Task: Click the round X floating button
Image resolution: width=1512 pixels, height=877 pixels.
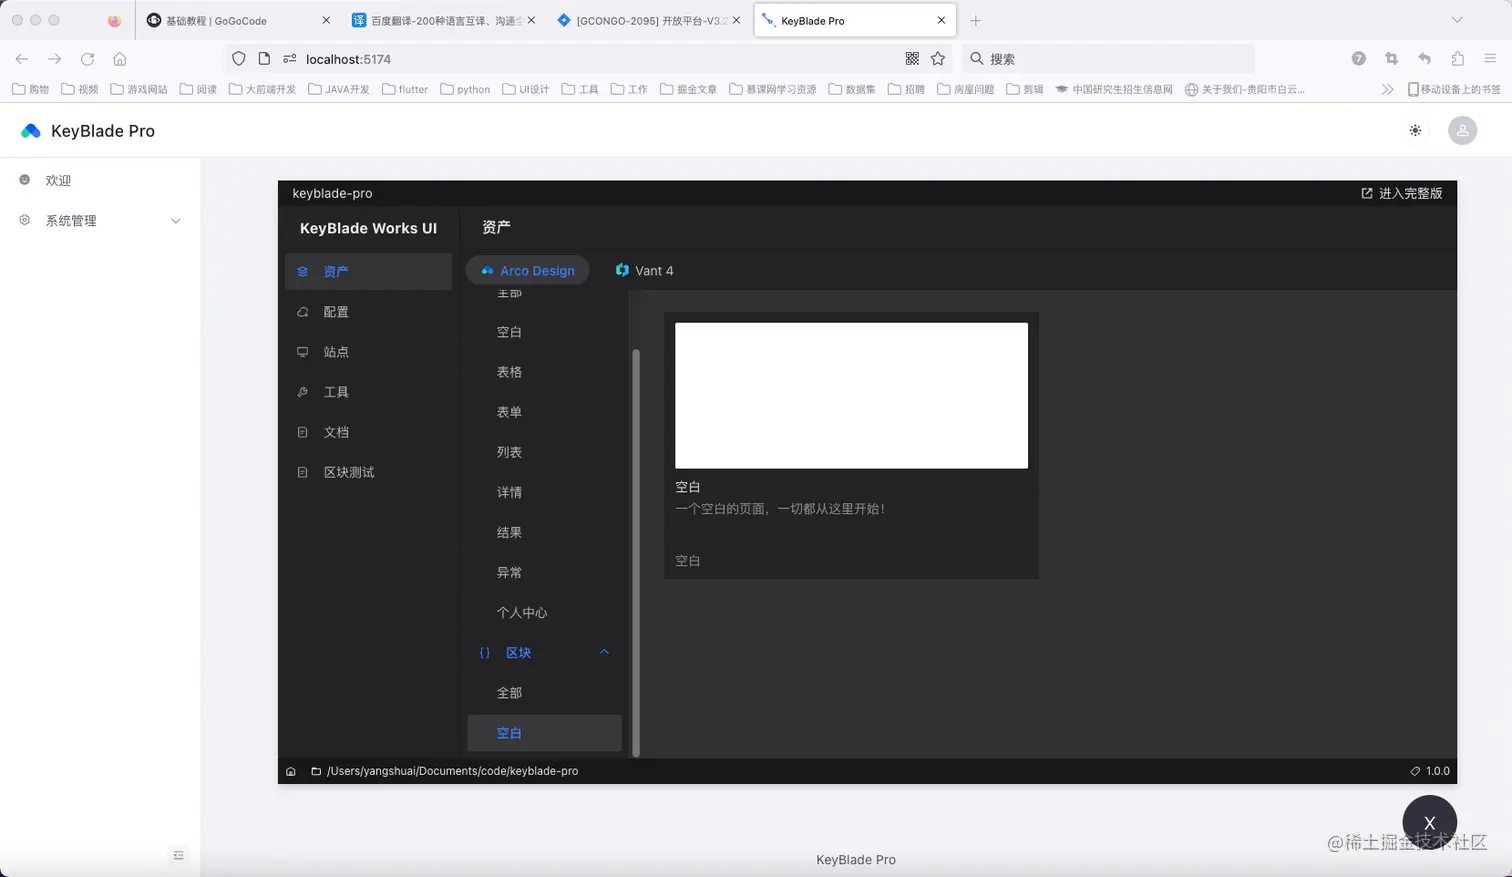Action: click(1429, 822)
